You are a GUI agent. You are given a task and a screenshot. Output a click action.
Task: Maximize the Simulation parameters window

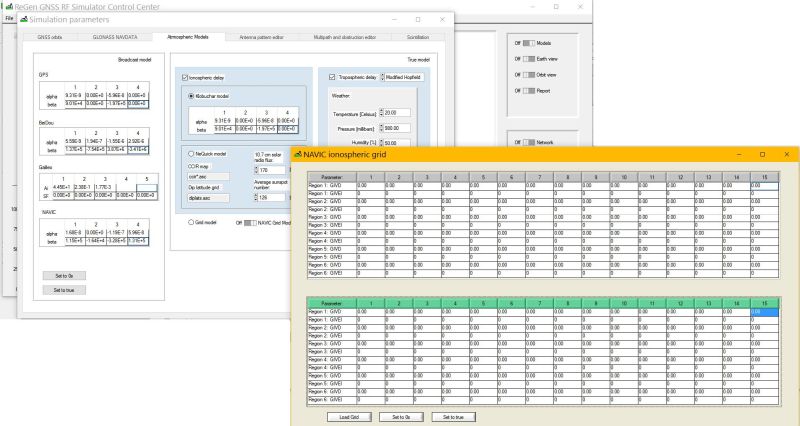point(417,20)
